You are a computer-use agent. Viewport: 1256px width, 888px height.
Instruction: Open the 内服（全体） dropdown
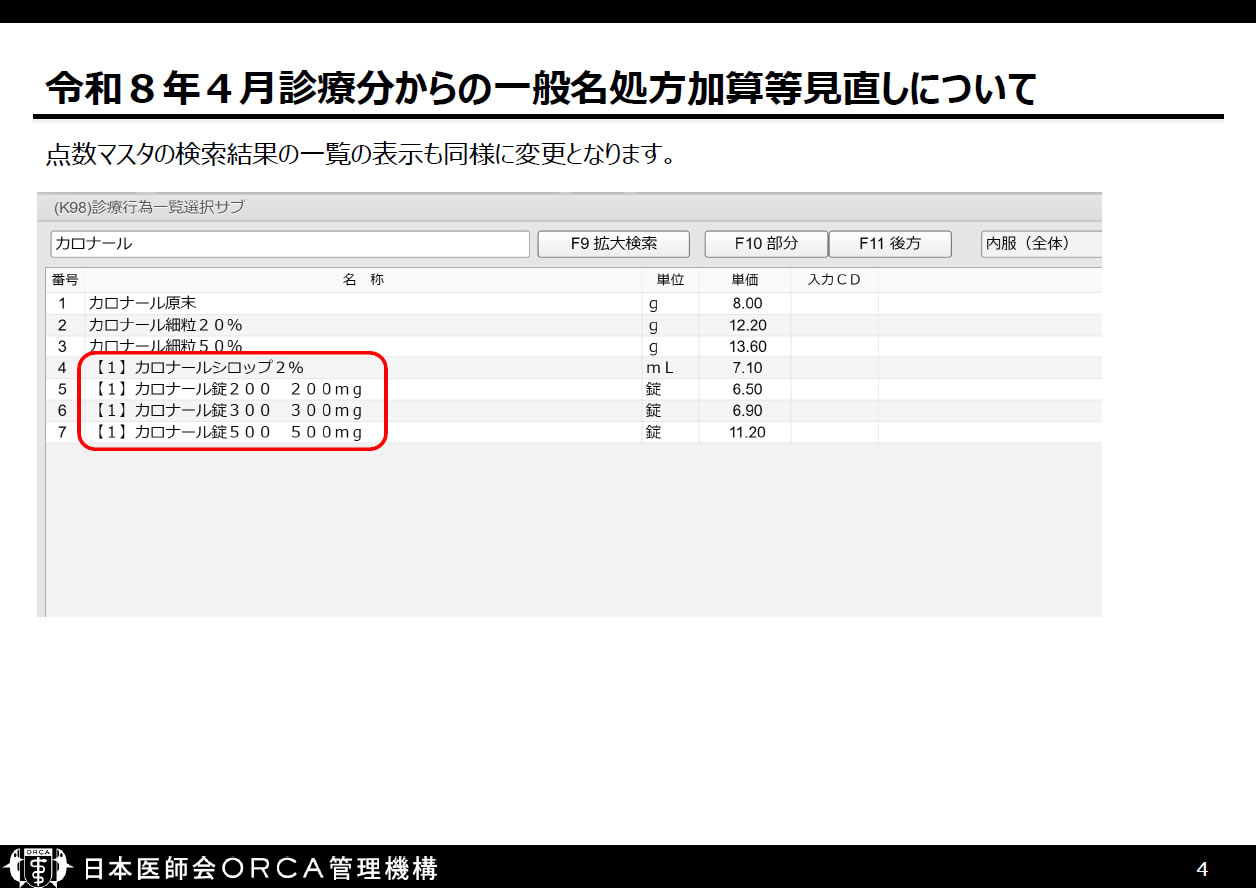point(1040,244)
